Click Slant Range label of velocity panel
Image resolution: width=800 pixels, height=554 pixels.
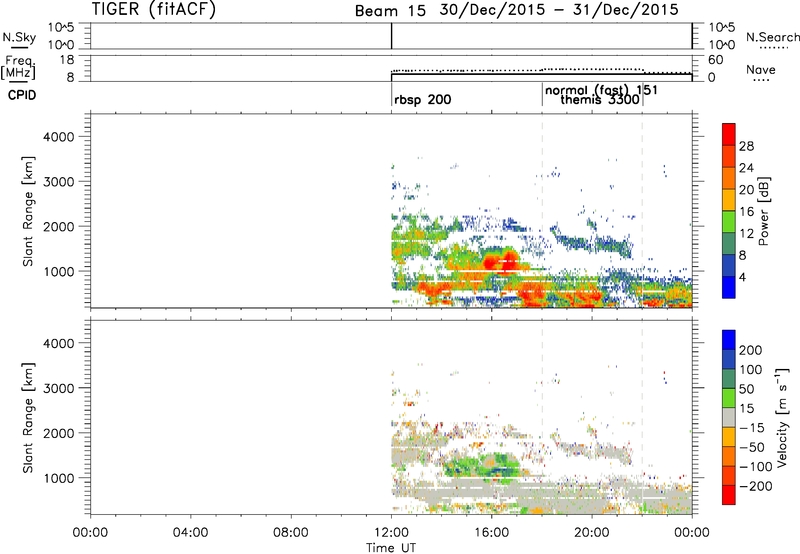[x=28, y=418]
